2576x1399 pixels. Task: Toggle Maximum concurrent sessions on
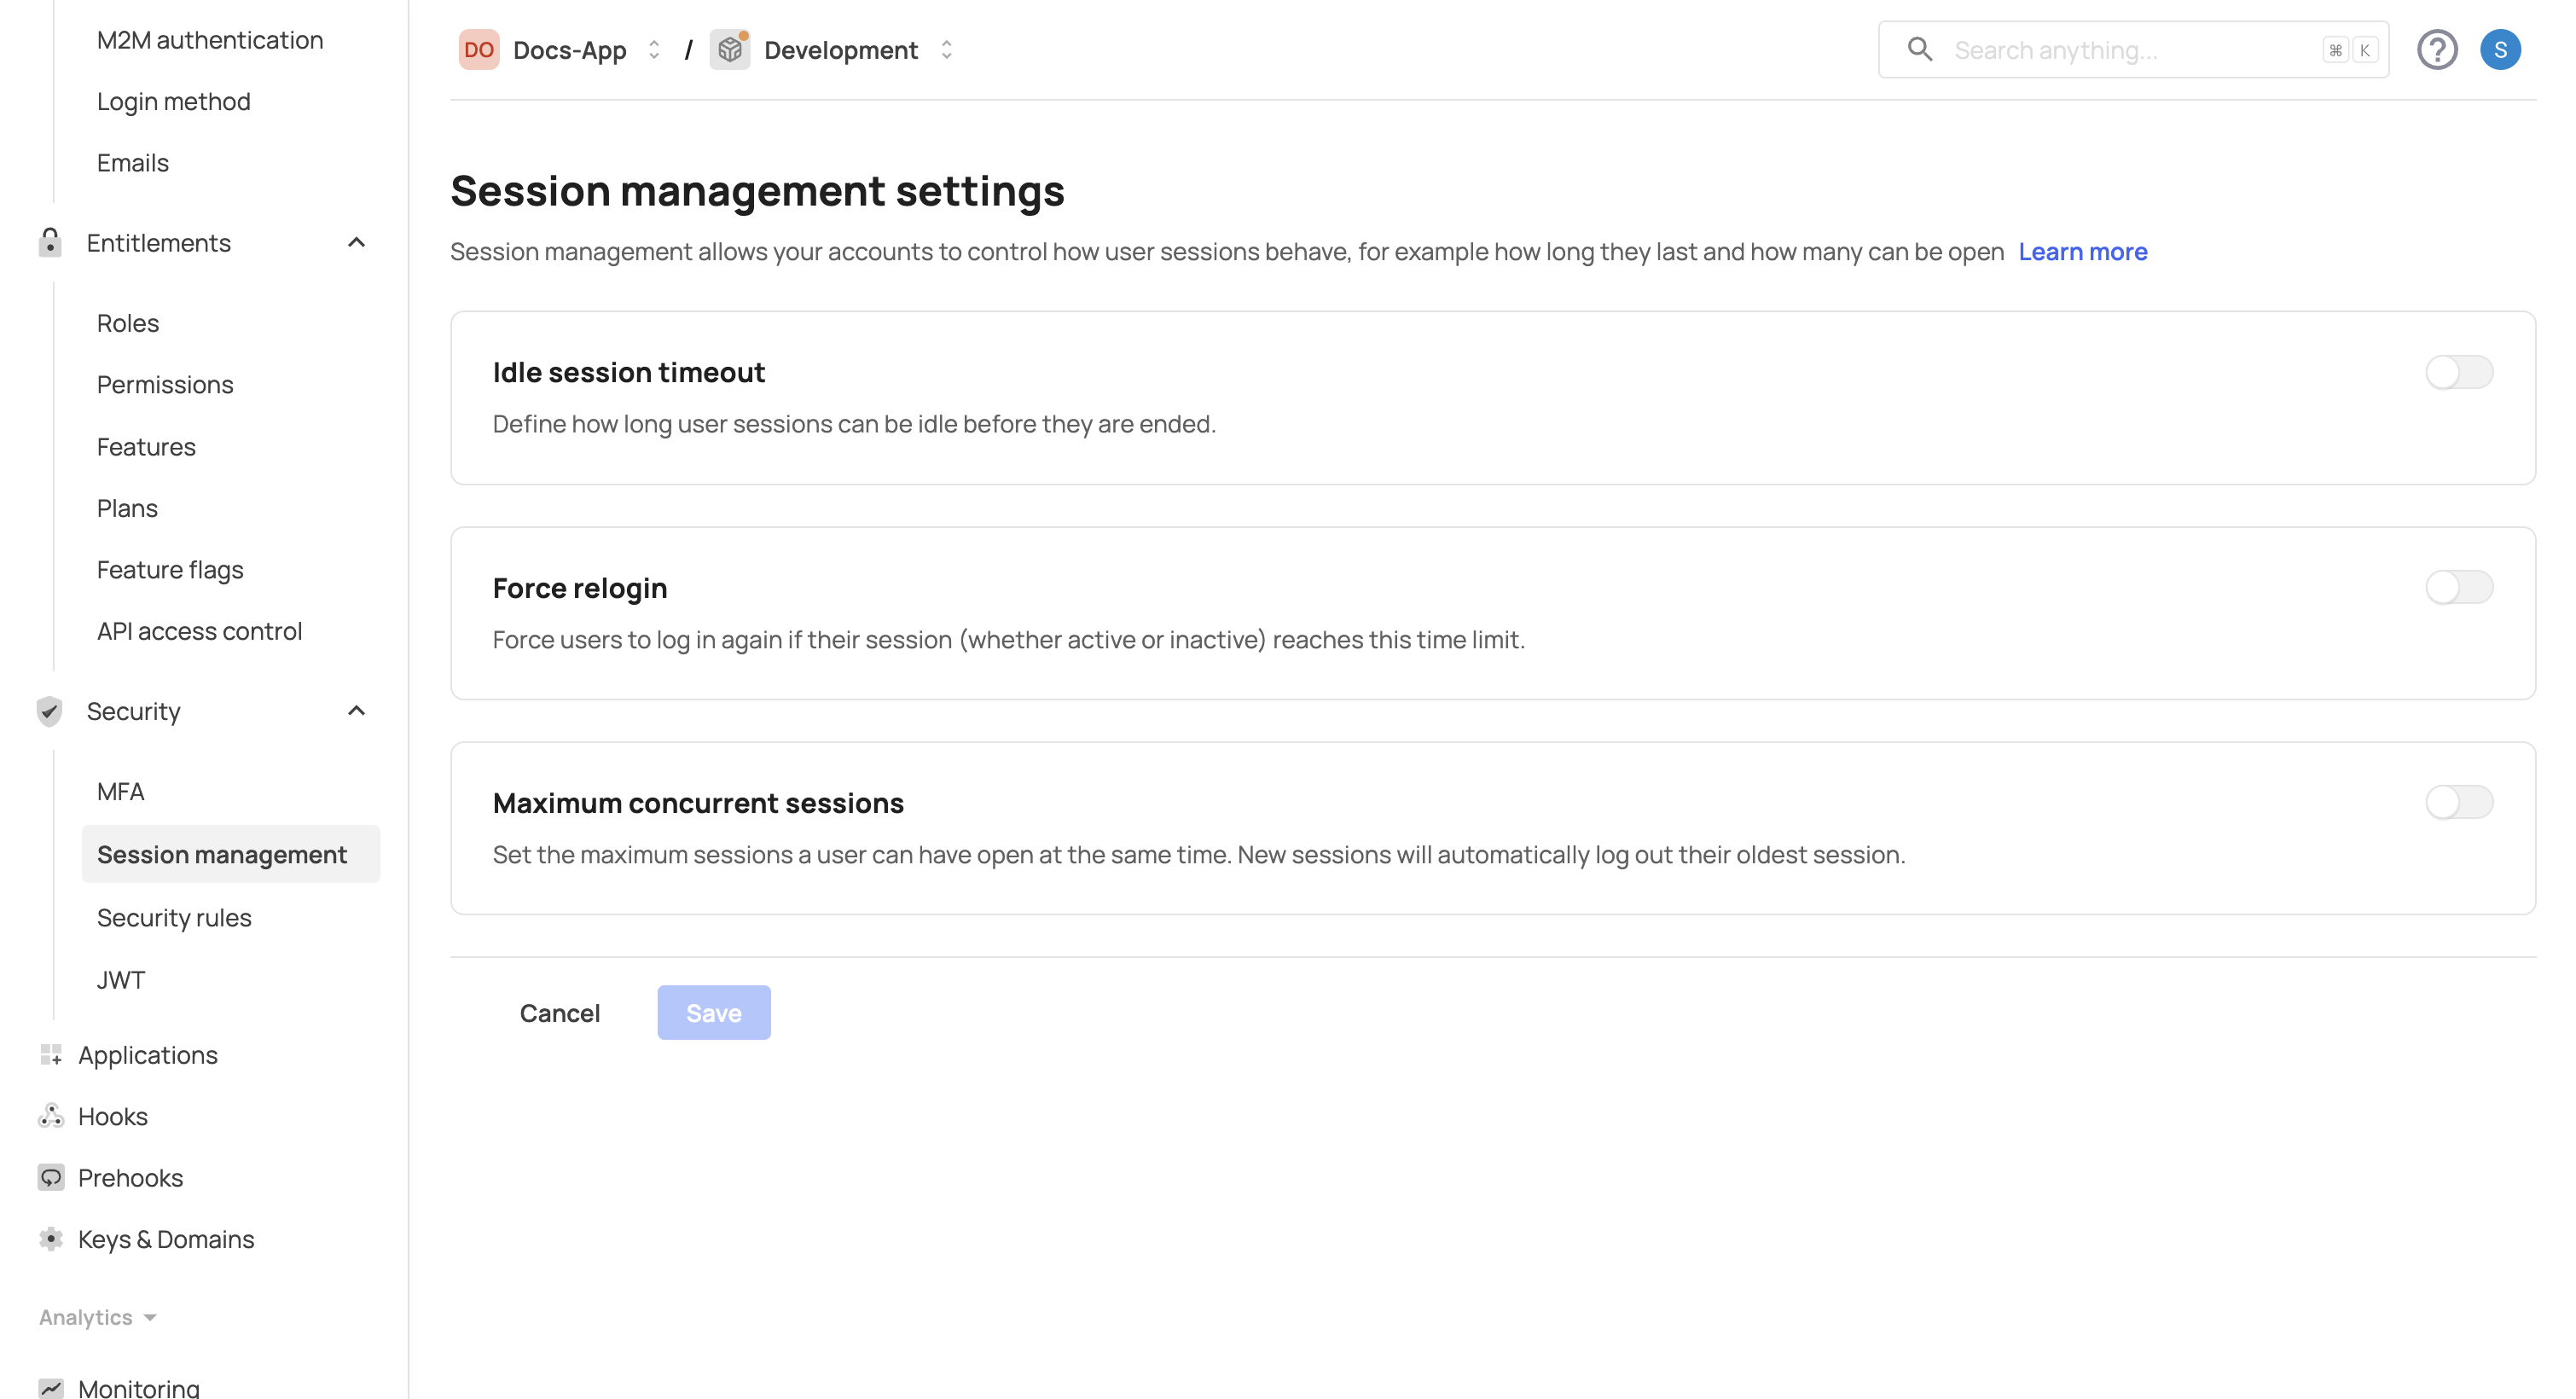[x=2458, y=802]
